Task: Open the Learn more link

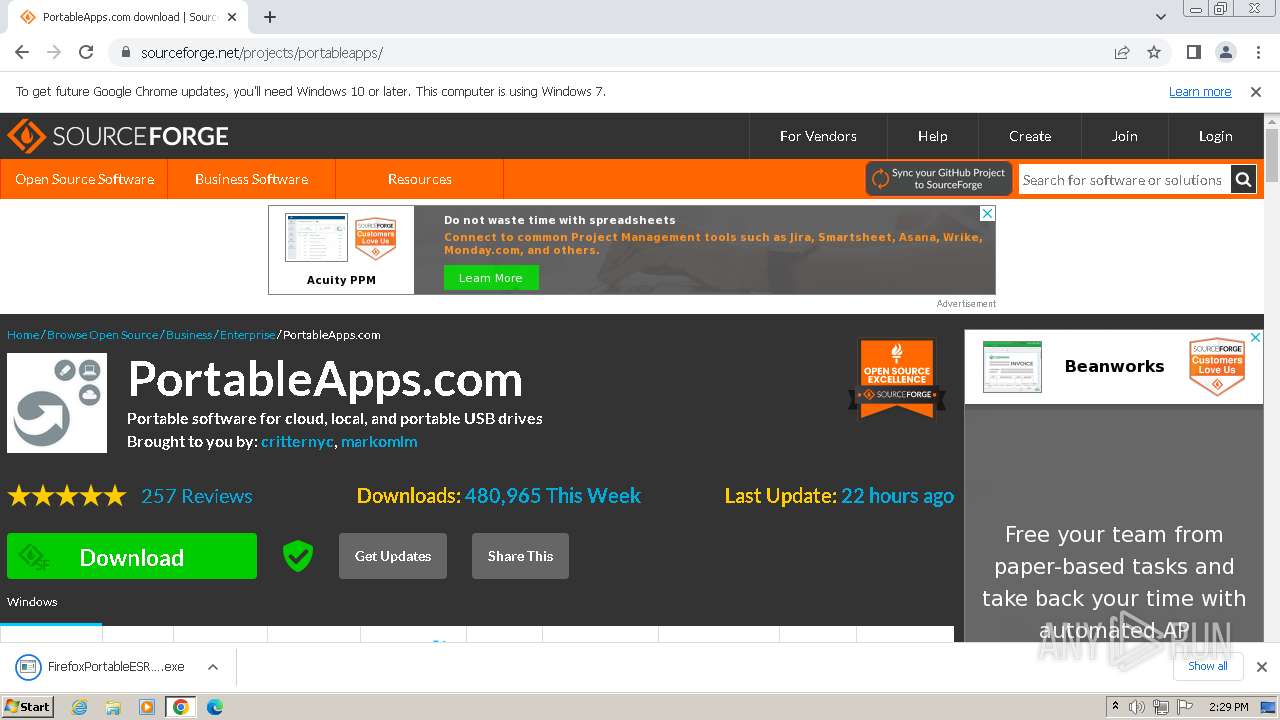Action: pos(1200,92)
